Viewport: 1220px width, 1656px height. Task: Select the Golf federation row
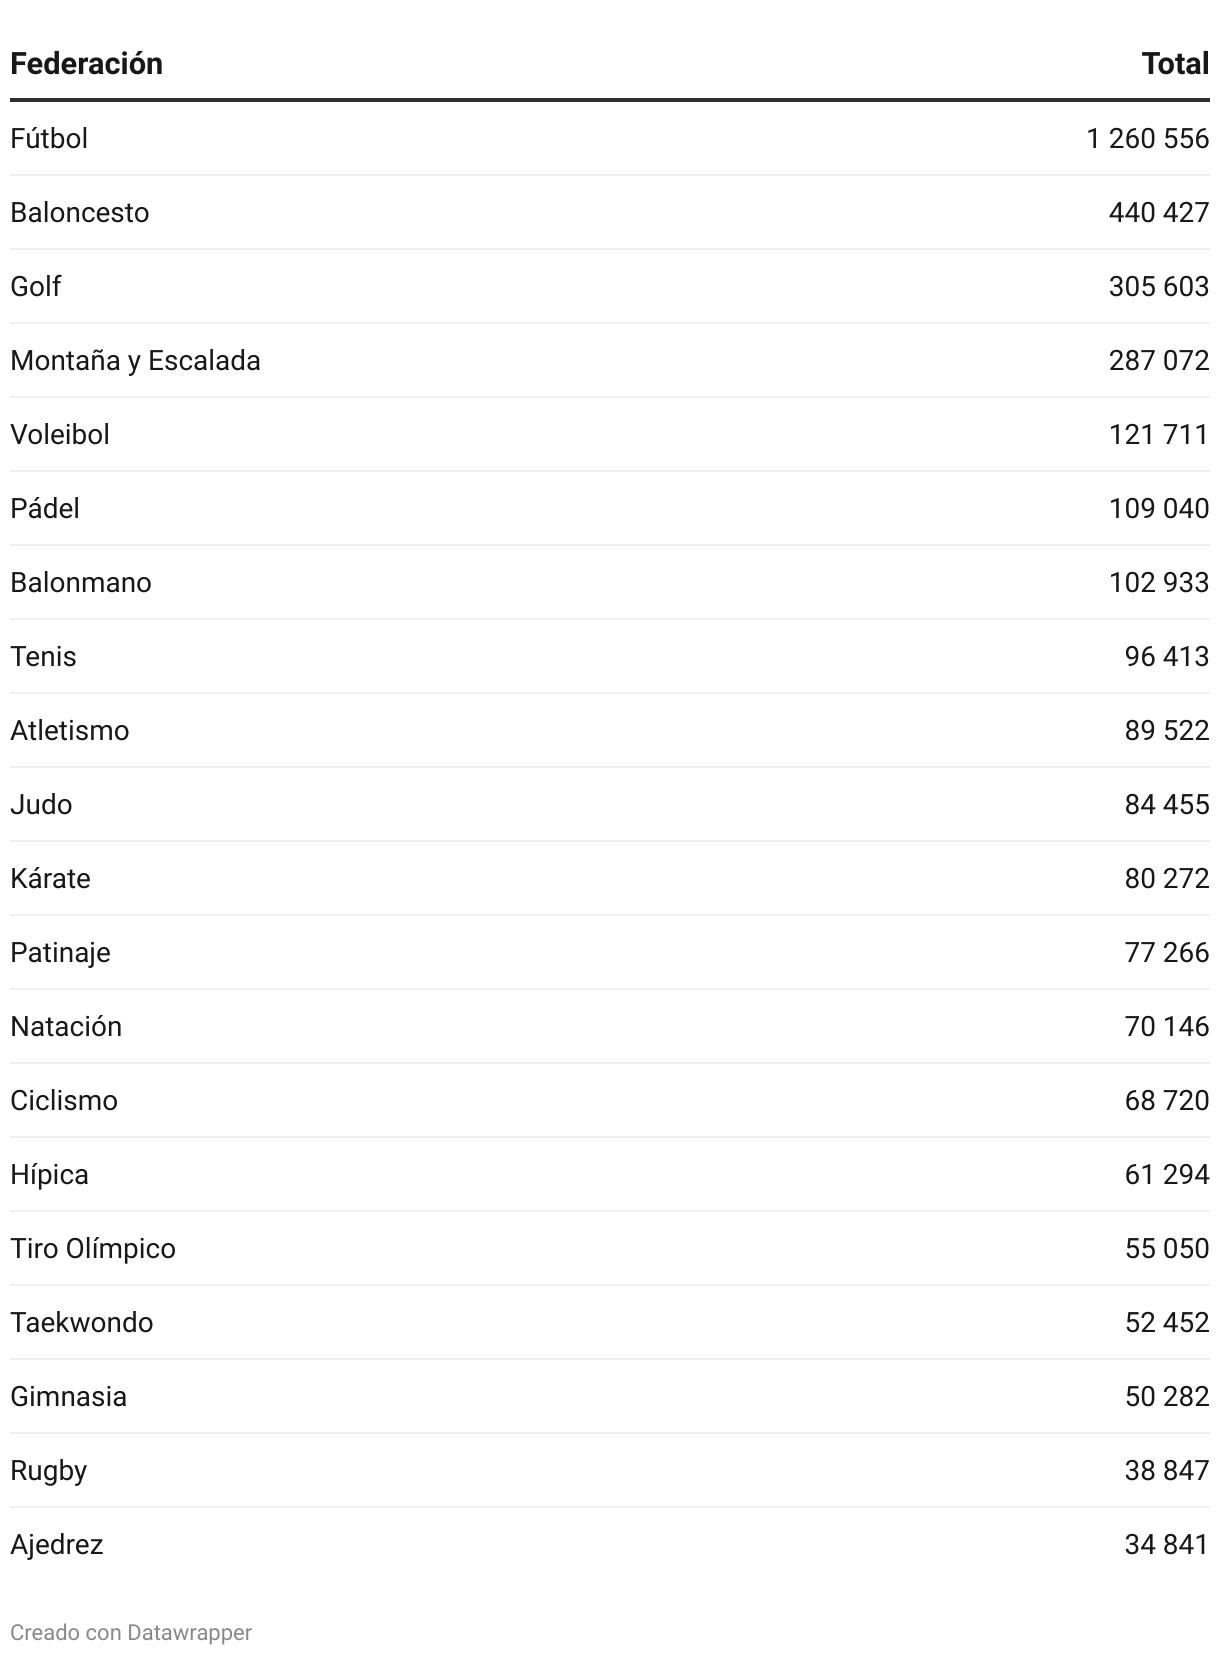610,286
